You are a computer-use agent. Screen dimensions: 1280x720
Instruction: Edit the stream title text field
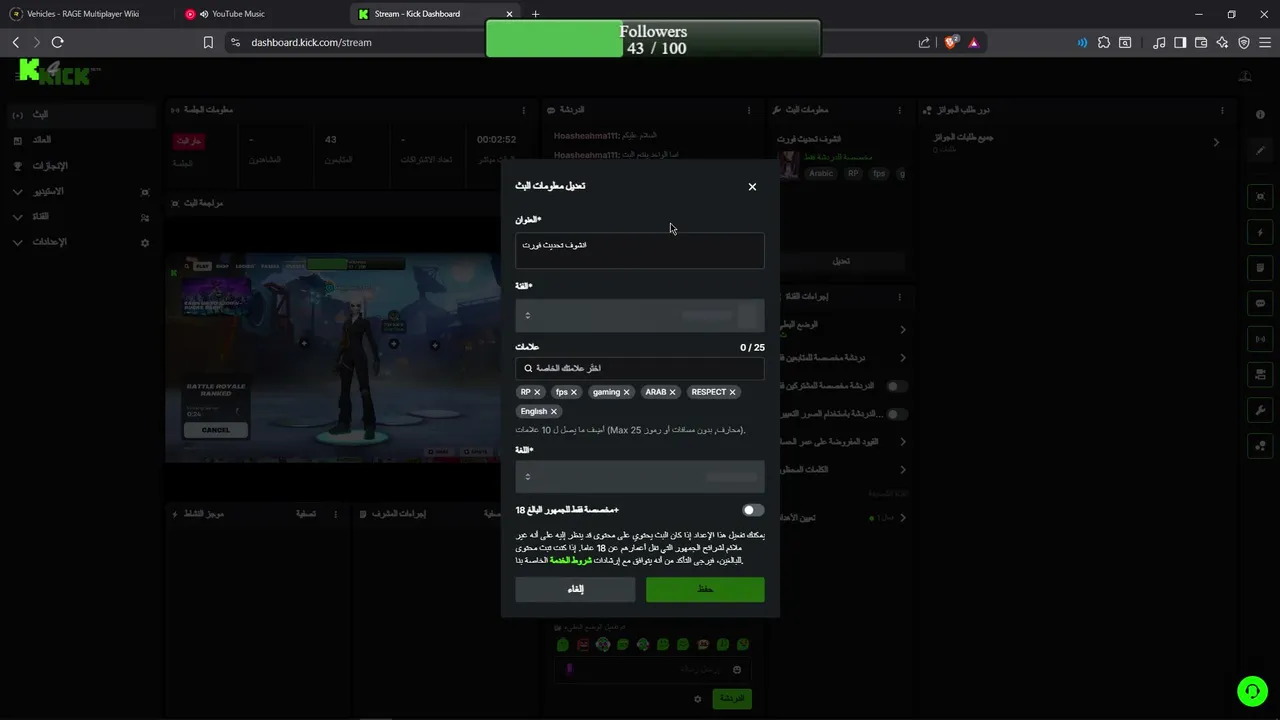click(x=640, y=250)
